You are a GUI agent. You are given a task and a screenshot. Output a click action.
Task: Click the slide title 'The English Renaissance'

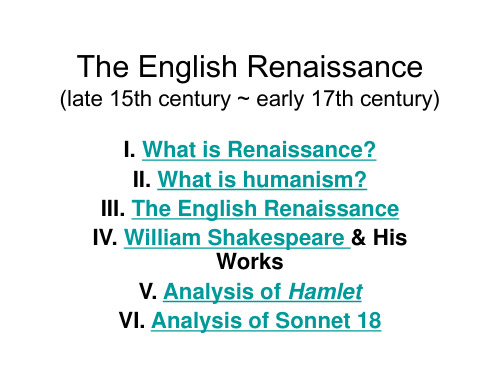click(x=250, y=67)
